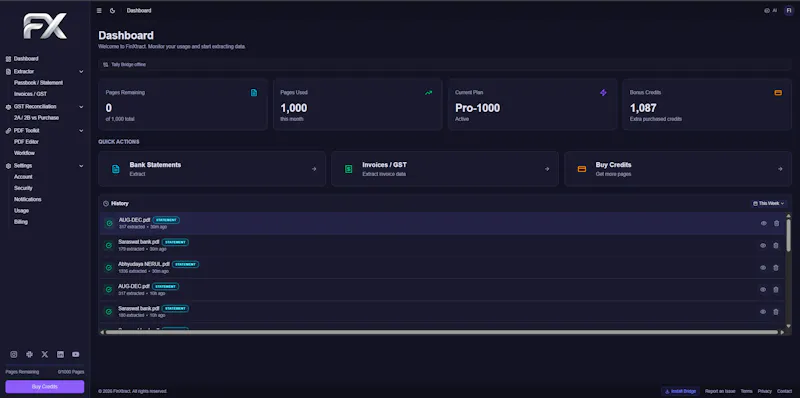Toggle dark mode with moon icon
The height and width of the screenshot is (398, 800).
point(112,10)
